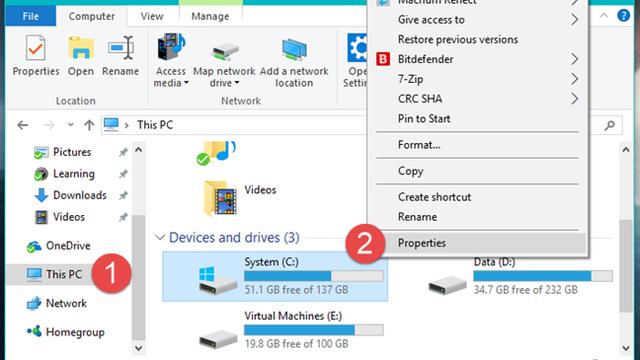
Task: Click the pin icon beside sidebar Videos
Action: coord(123,217)
